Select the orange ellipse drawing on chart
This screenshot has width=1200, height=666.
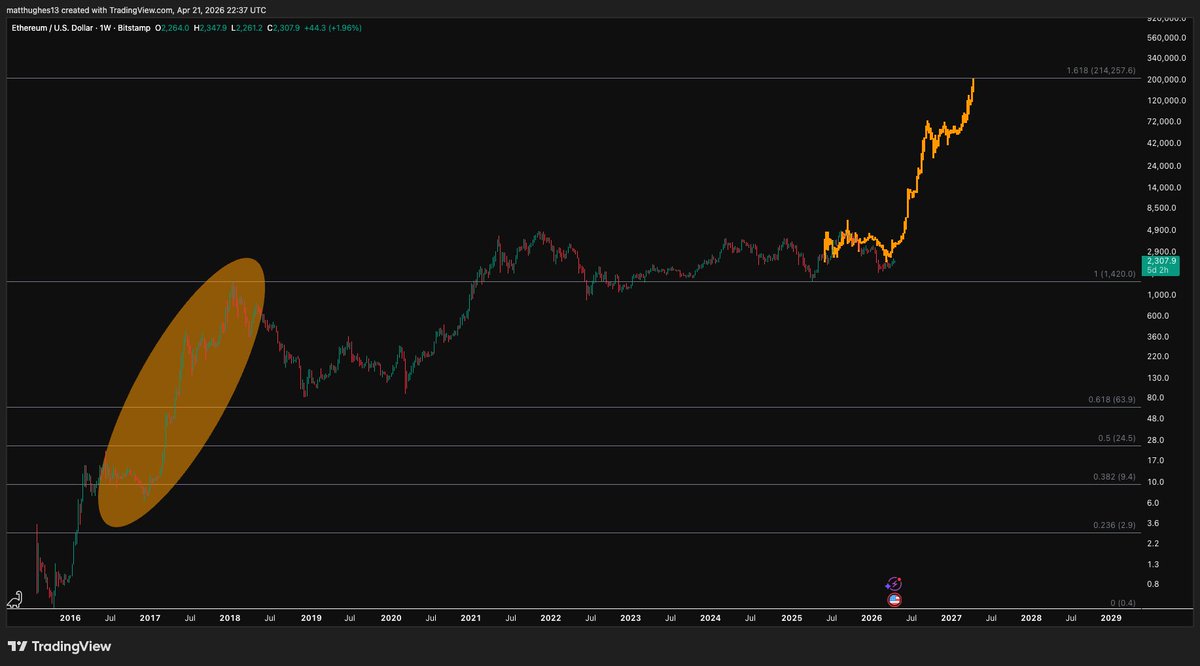pyautogui.click(x=183, y=392)
